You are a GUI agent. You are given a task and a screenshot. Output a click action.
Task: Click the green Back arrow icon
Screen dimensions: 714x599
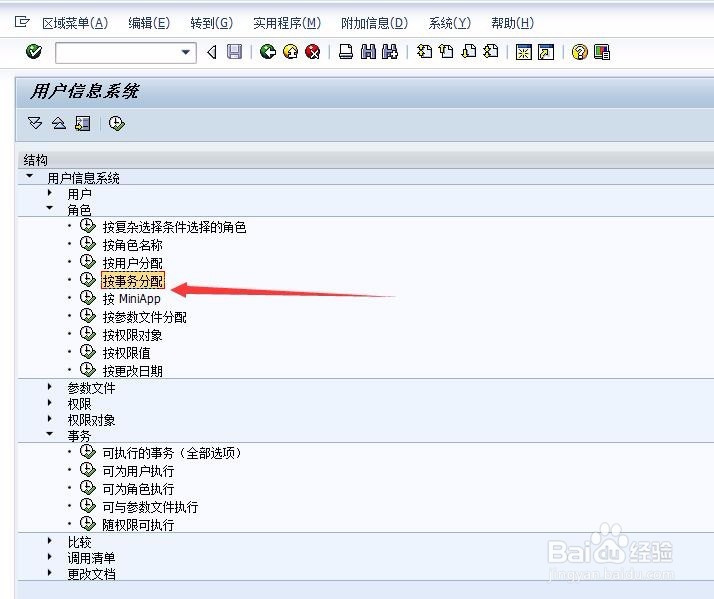pyautogui.click(x=268, y=52)
